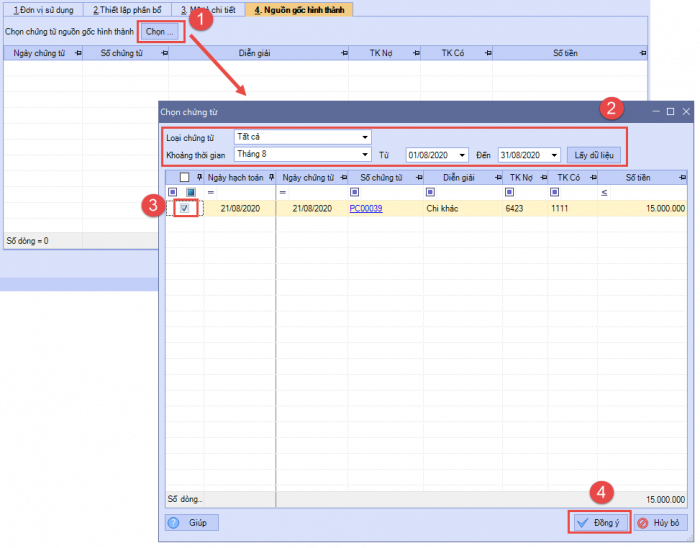The image size is (700, 548).
Task: Confirm selection with Đồng ý button
Action: (x=599, y=522)
